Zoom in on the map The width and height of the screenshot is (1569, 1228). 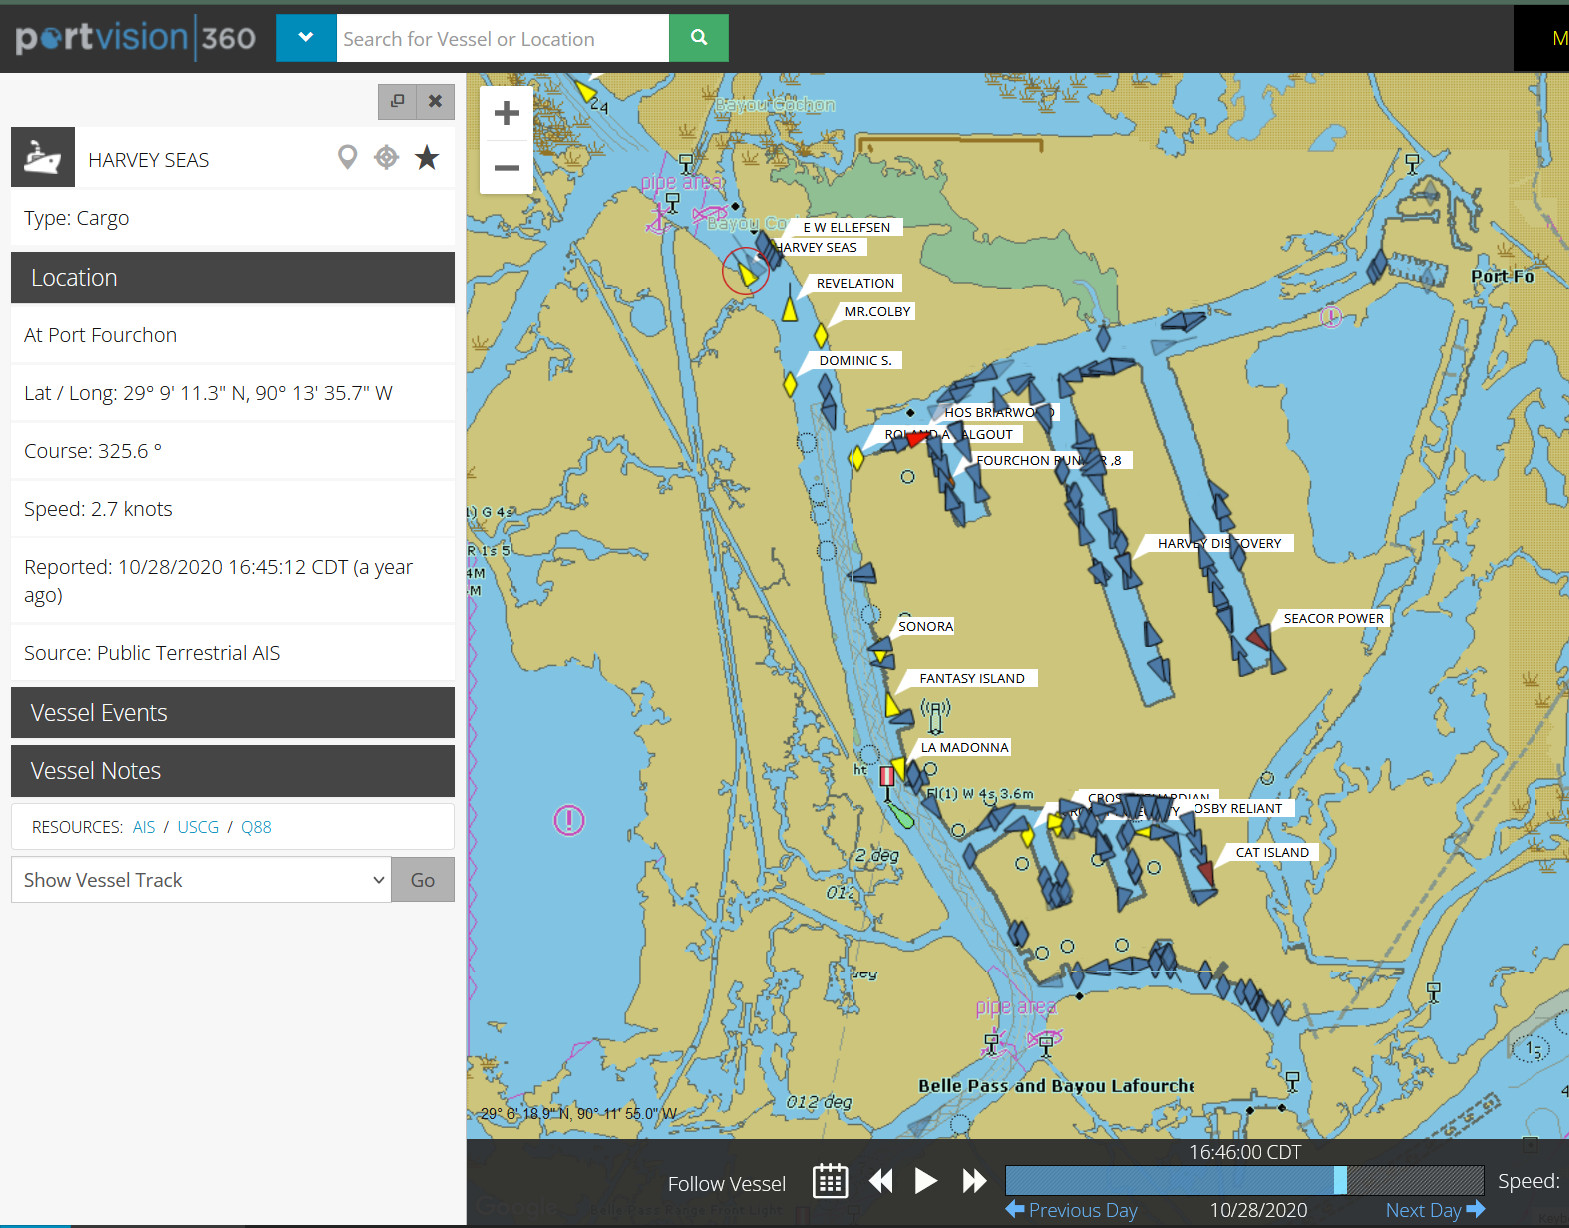(x=507, y=113)
